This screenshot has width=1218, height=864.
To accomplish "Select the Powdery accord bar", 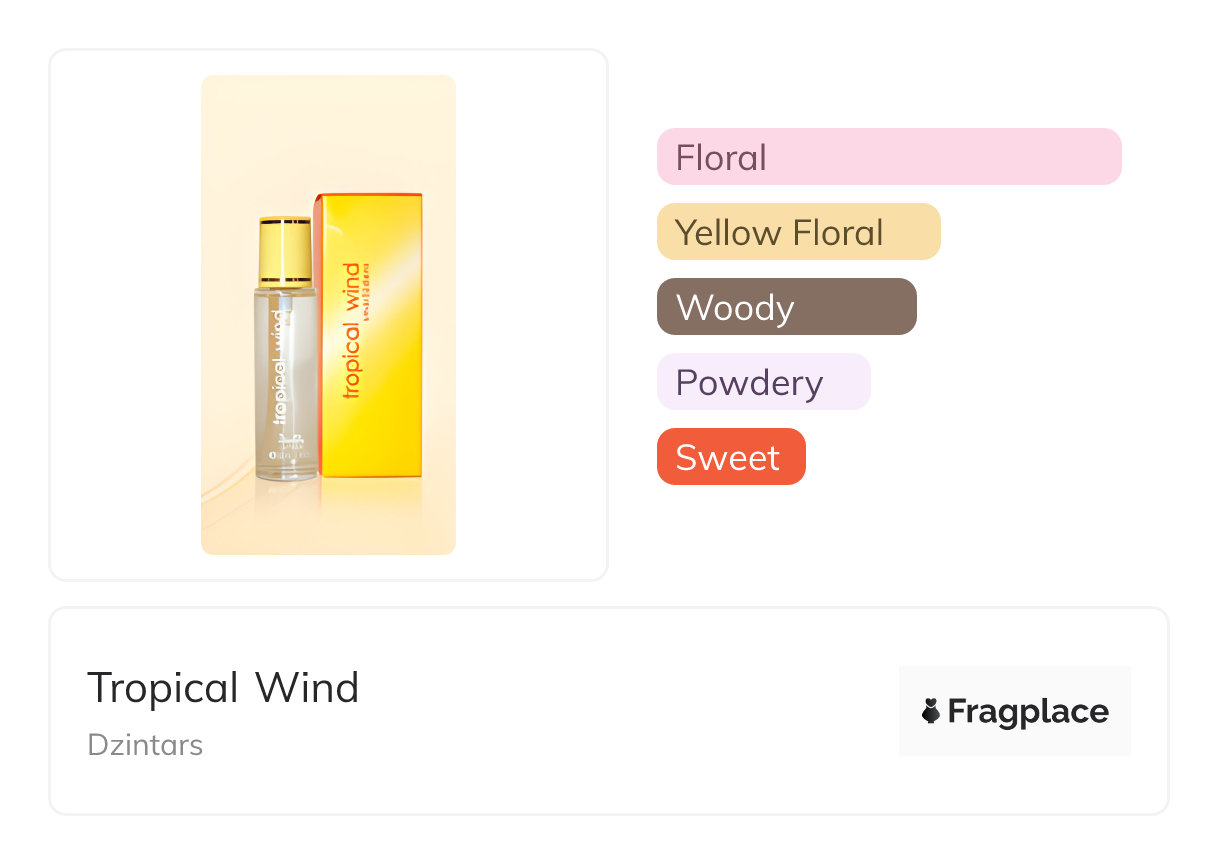I will [x=763, y=382].
